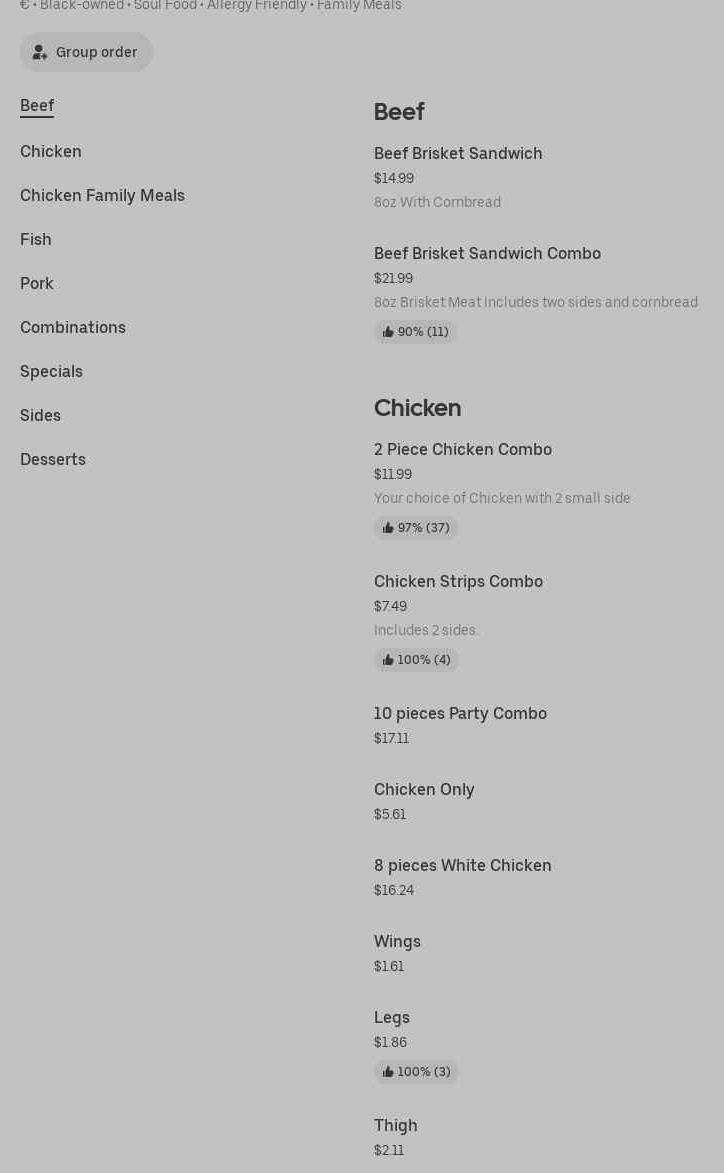The height and width of the screenshot is (1173, 724).
Task: Select the Pork category
Action: [37, 283]
